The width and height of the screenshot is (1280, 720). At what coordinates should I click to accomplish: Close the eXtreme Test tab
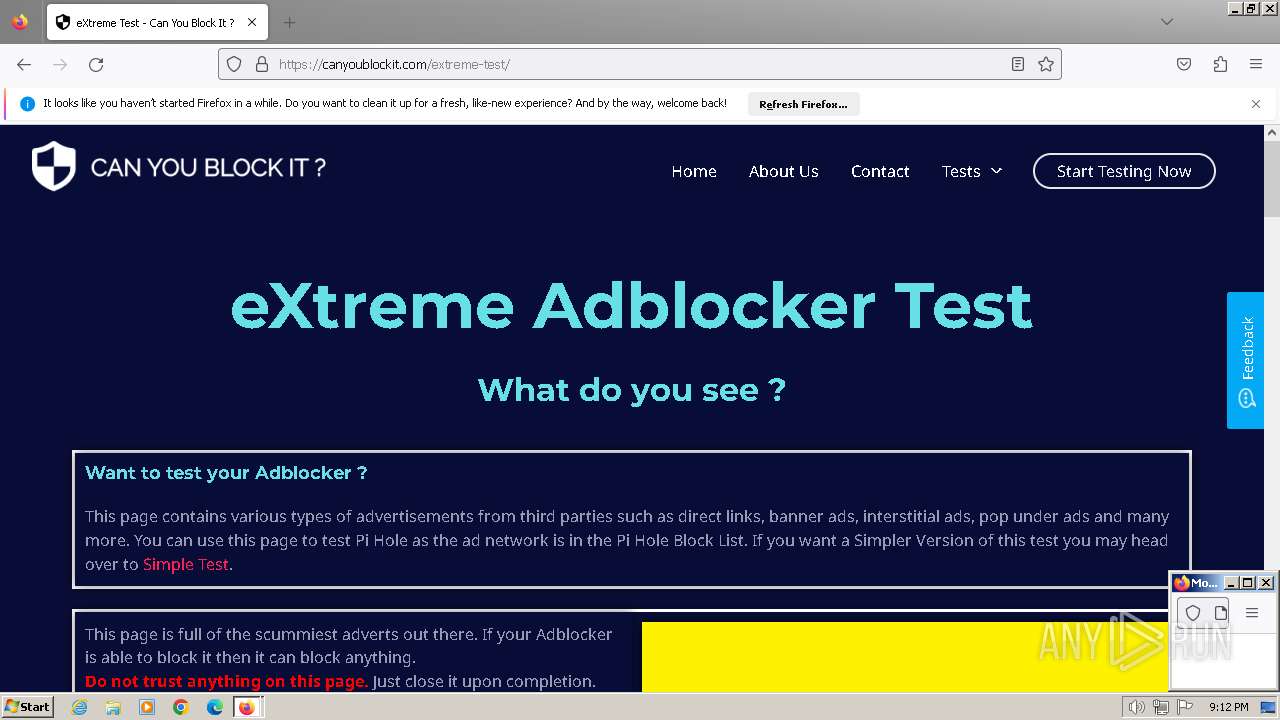click(252, 22)
